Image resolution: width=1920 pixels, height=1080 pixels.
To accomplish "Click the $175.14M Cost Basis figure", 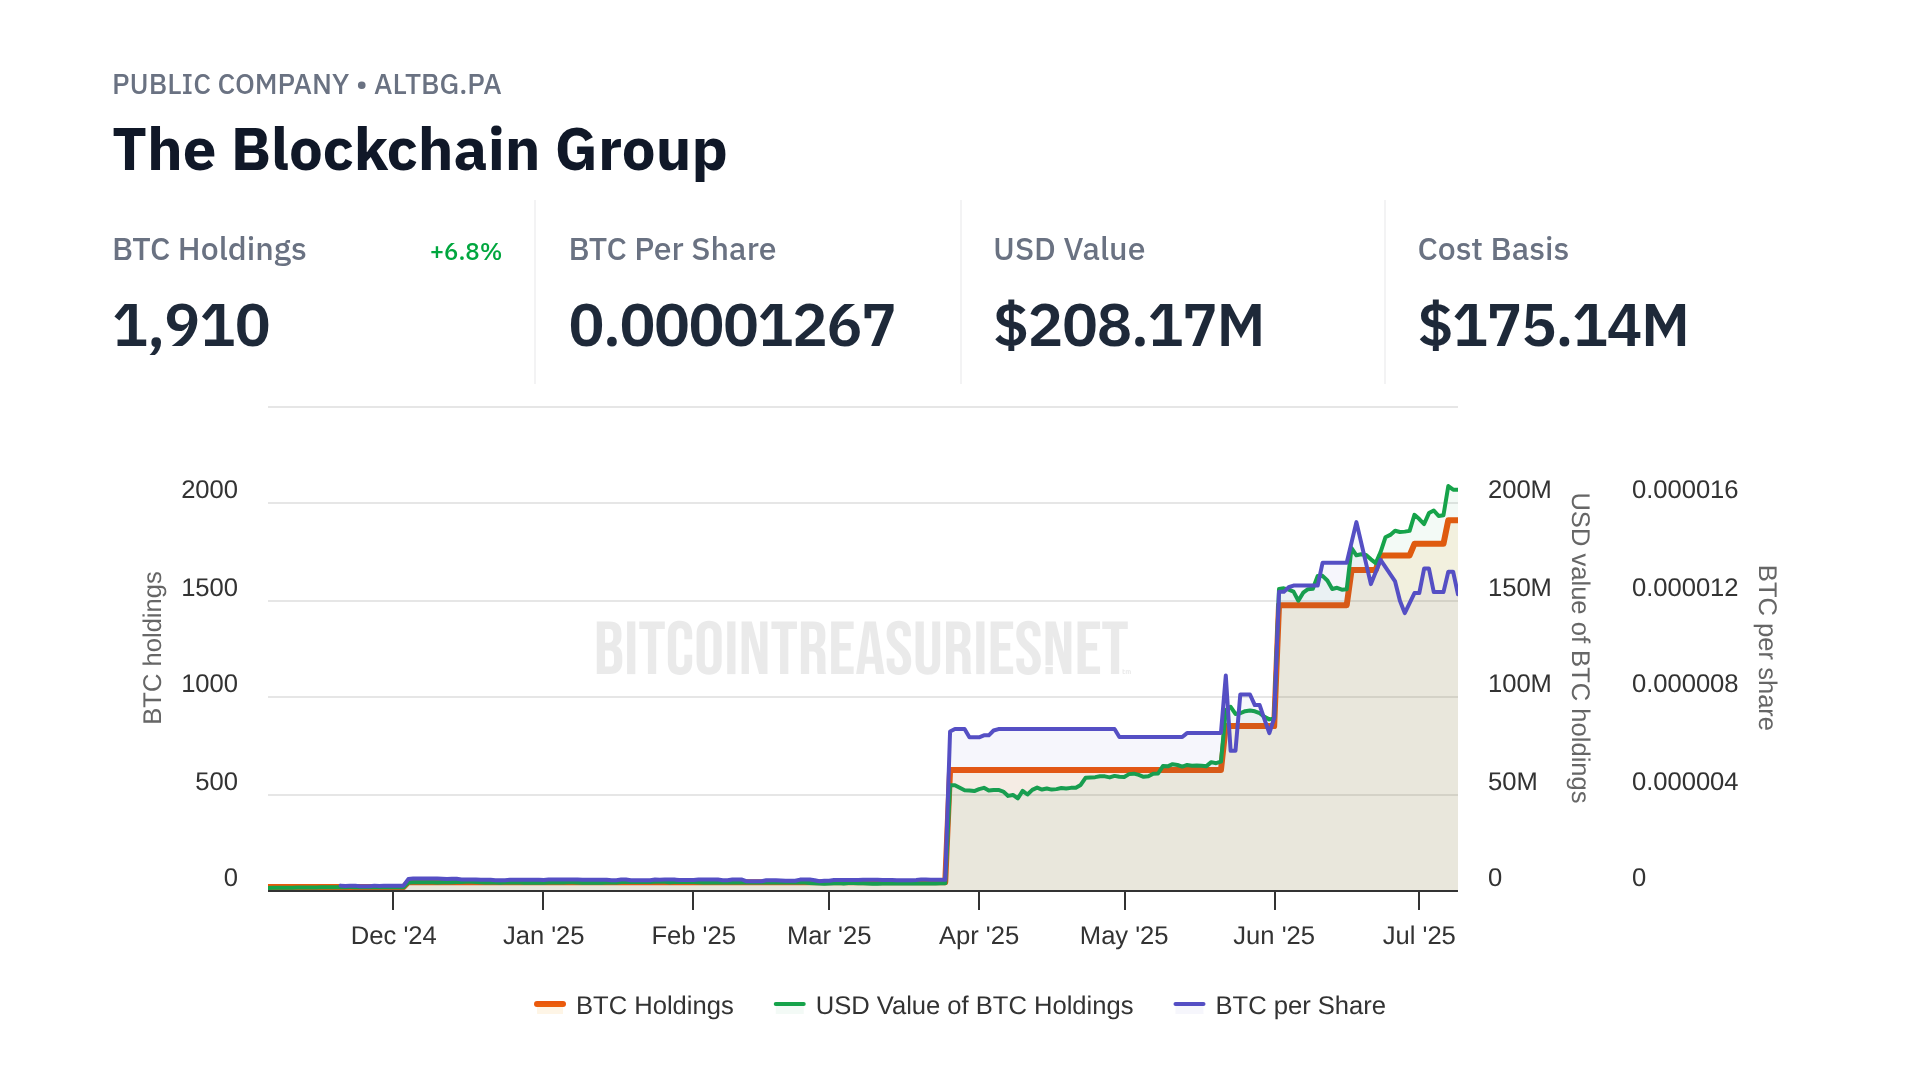I will click(x=1553, y=326).
